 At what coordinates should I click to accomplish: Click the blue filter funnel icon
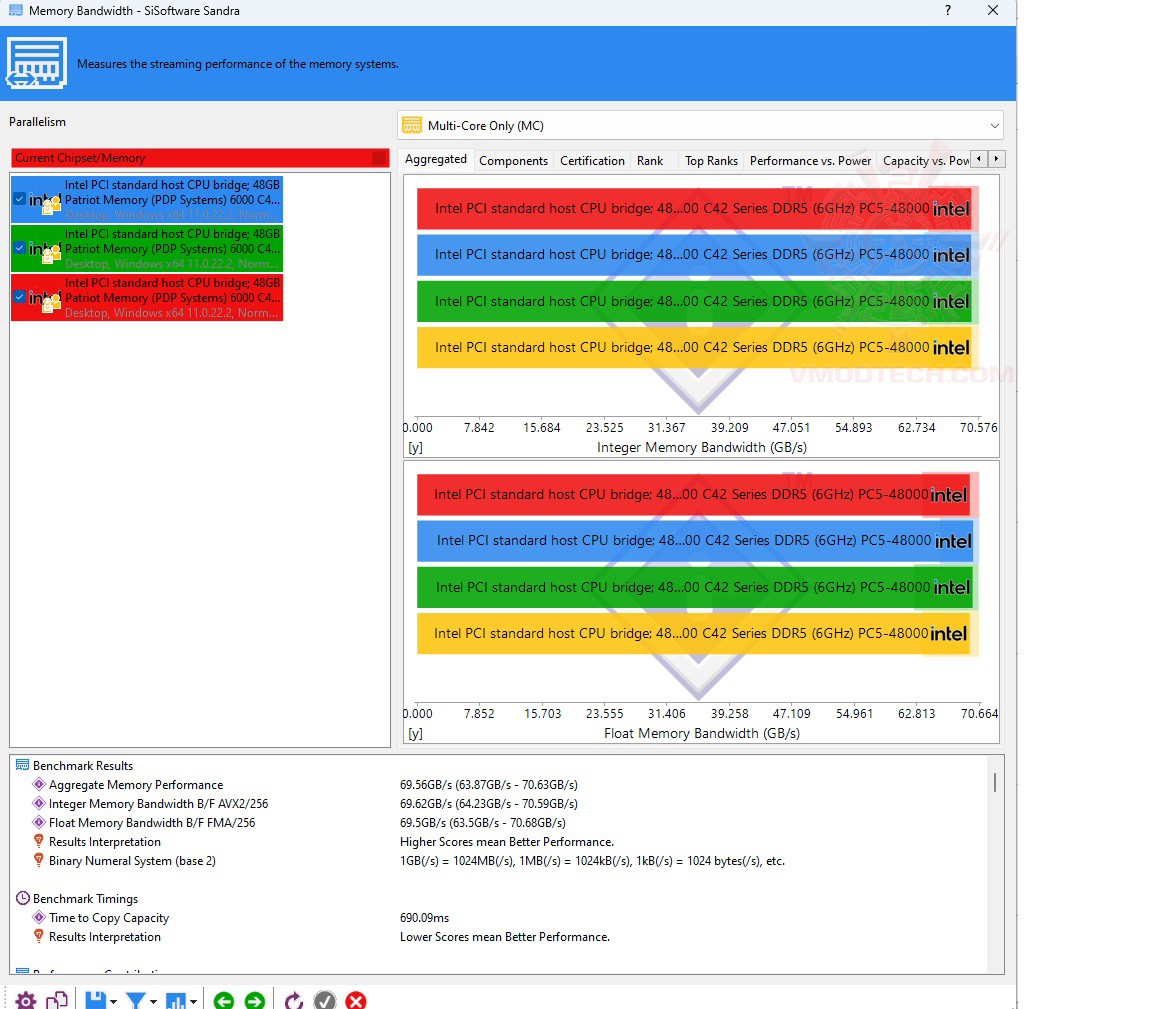click(x=135, y=1000)
